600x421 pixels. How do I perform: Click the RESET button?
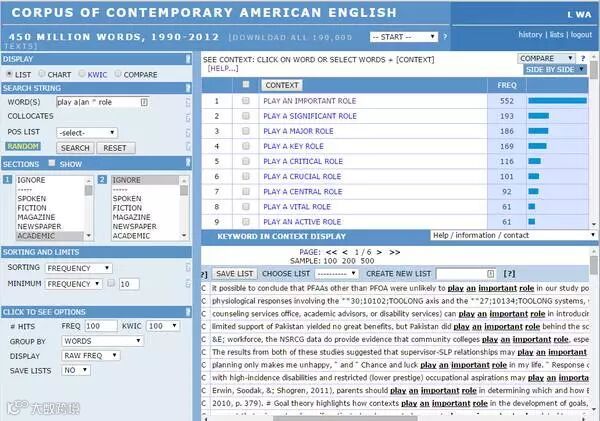pyautogui.click(x=116, y=148)
